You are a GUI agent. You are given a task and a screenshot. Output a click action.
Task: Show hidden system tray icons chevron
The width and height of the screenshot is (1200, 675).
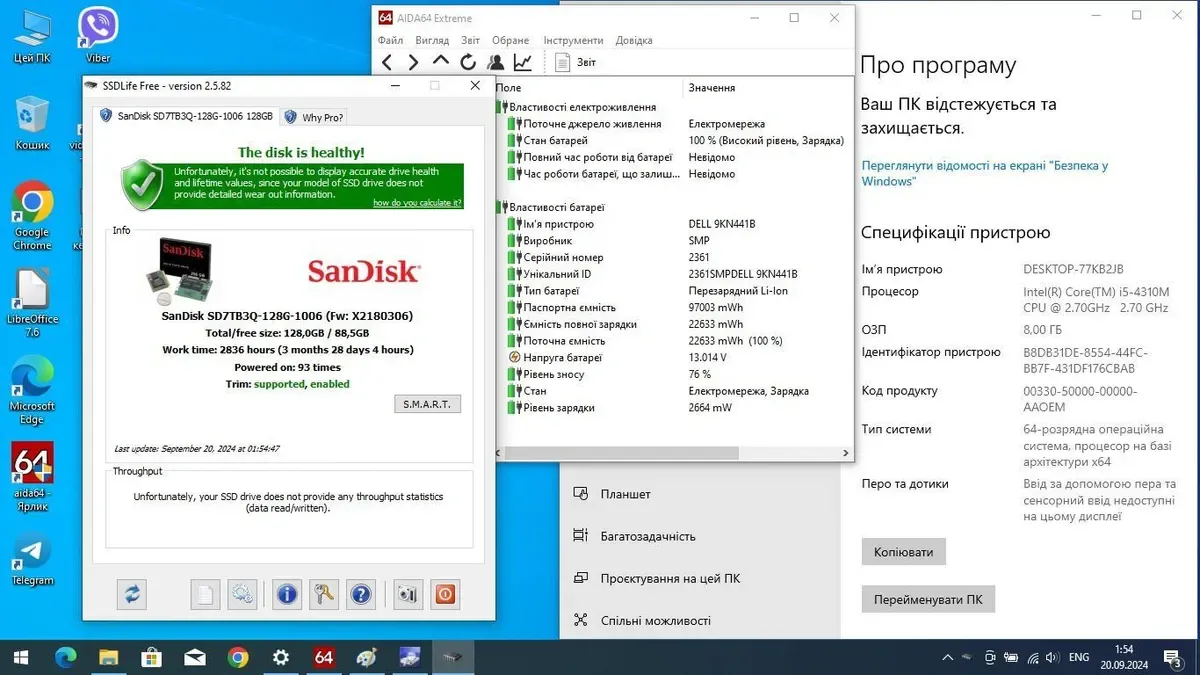click(x=947, y=657)
